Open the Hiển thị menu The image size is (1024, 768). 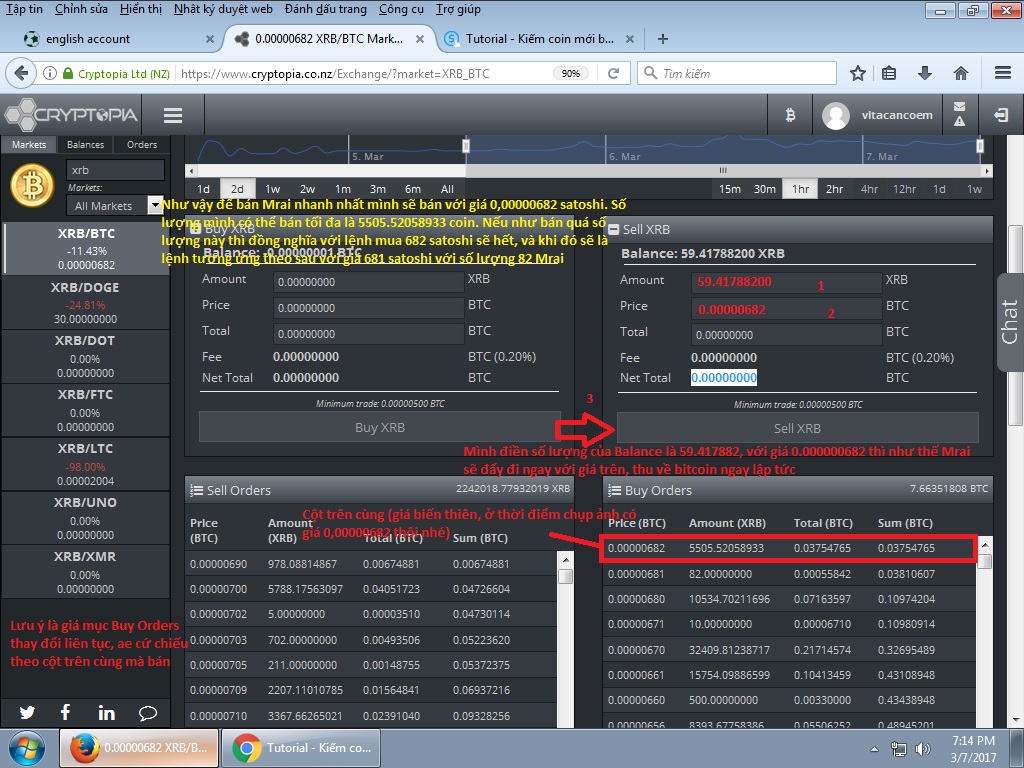point(141,9)
